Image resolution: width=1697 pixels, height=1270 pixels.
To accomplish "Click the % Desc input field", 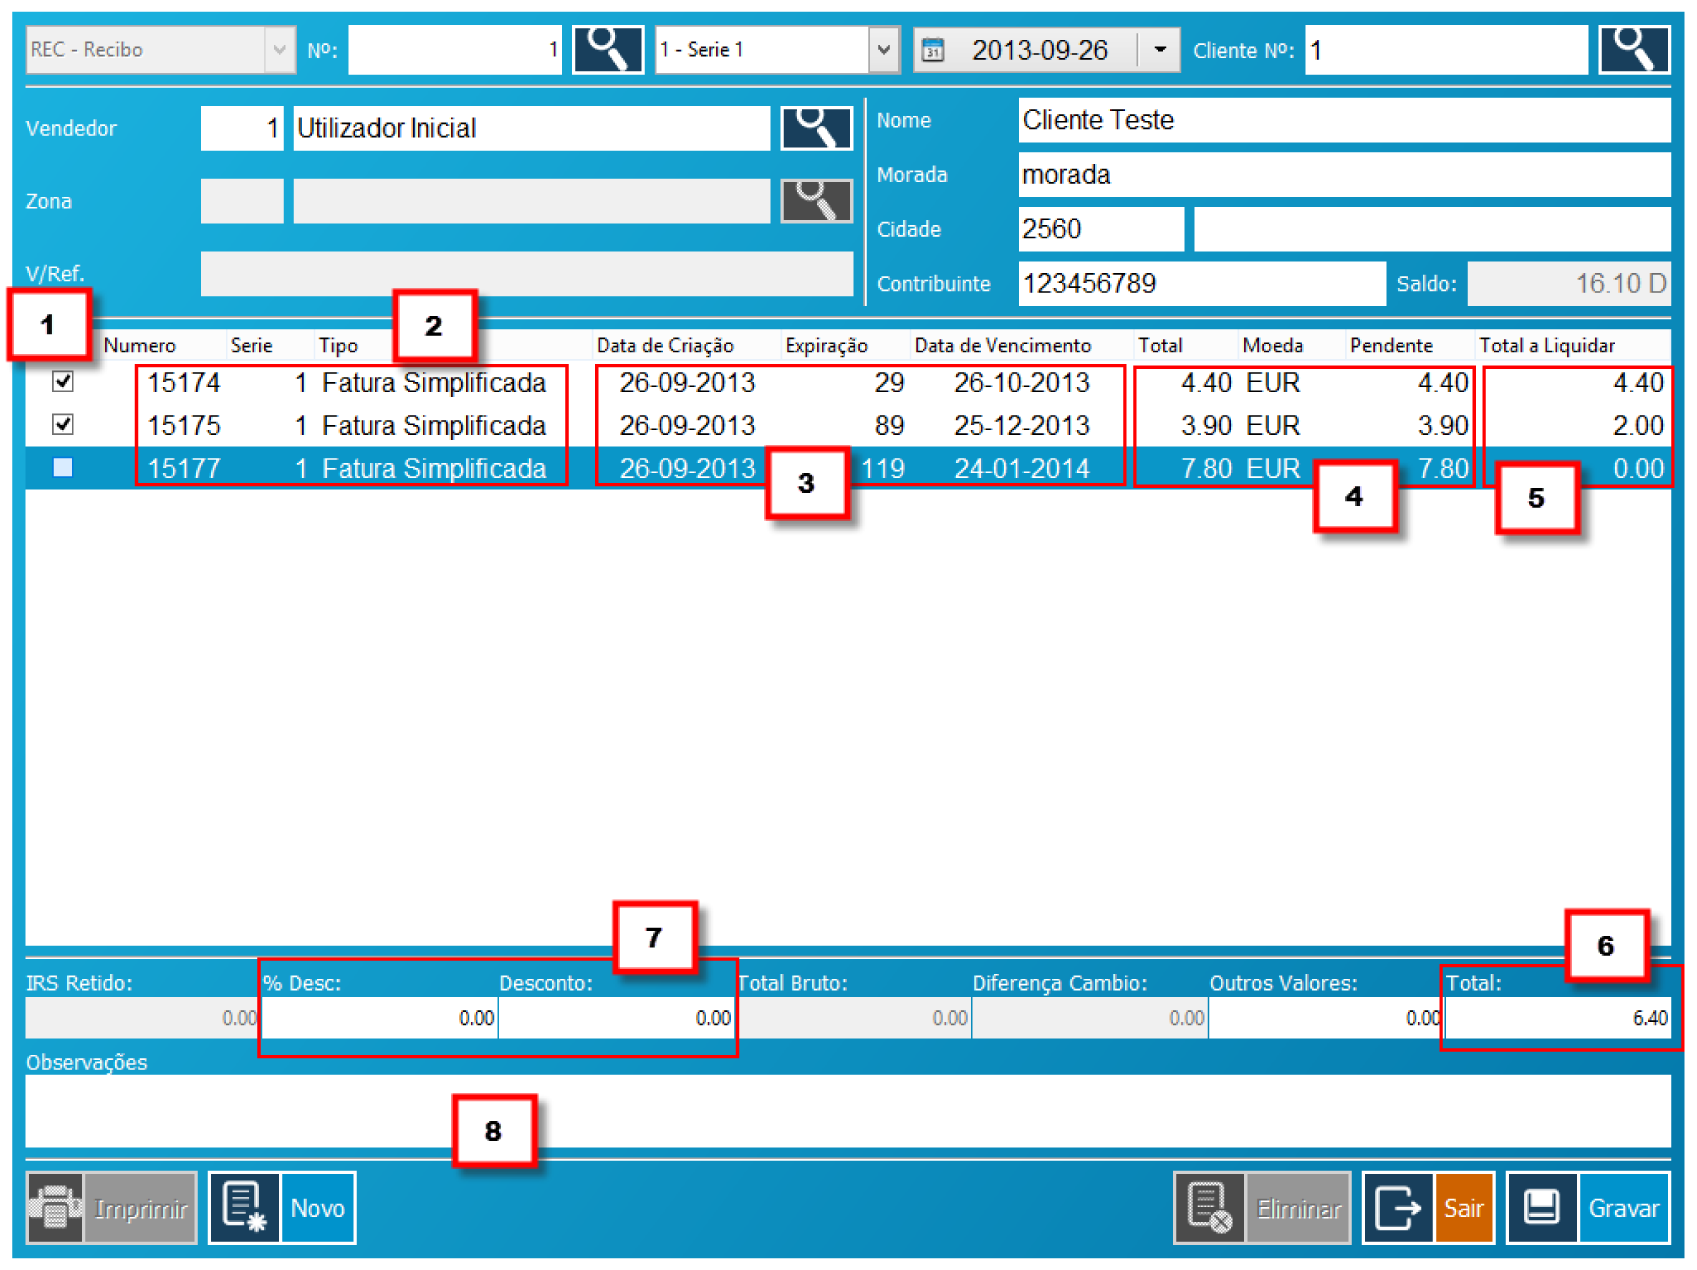I will click(x=379, y=1018).
